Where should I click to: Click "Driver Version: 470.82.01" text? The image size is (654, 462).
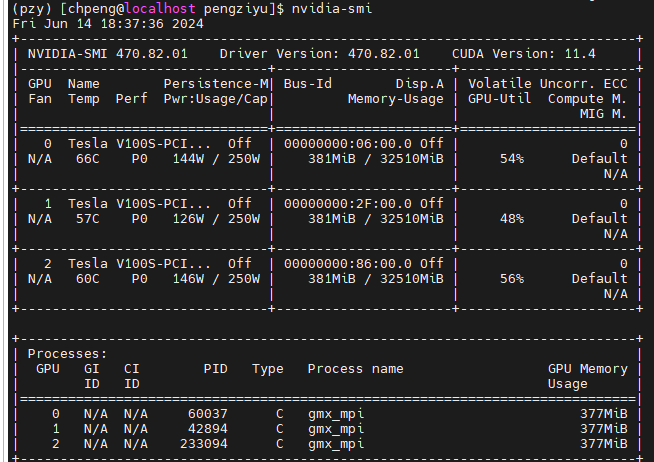(x=319, y=54)
